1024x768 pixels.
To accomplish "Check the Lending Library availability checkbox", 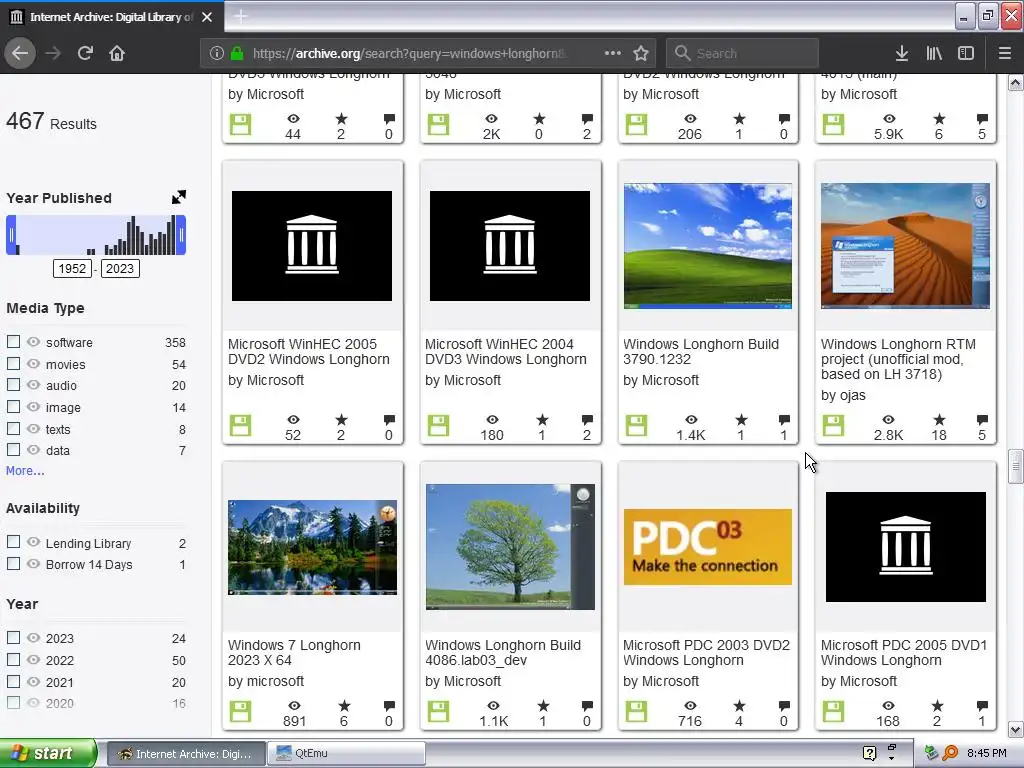I will click(13, 542).
